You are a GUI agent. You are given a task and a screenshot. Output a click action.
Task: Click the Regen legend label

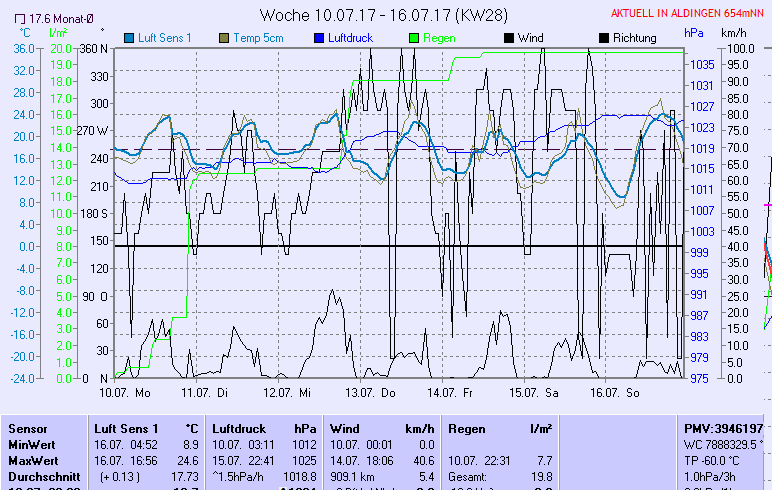pyautogui.click(x=439, y=38)
